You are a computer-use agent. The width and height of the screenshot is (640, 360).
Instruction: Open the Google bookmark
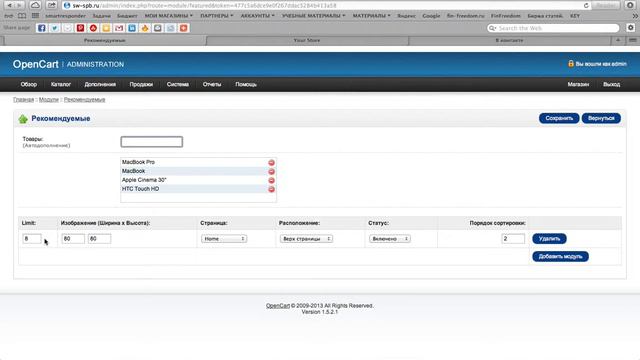point(431,16)
